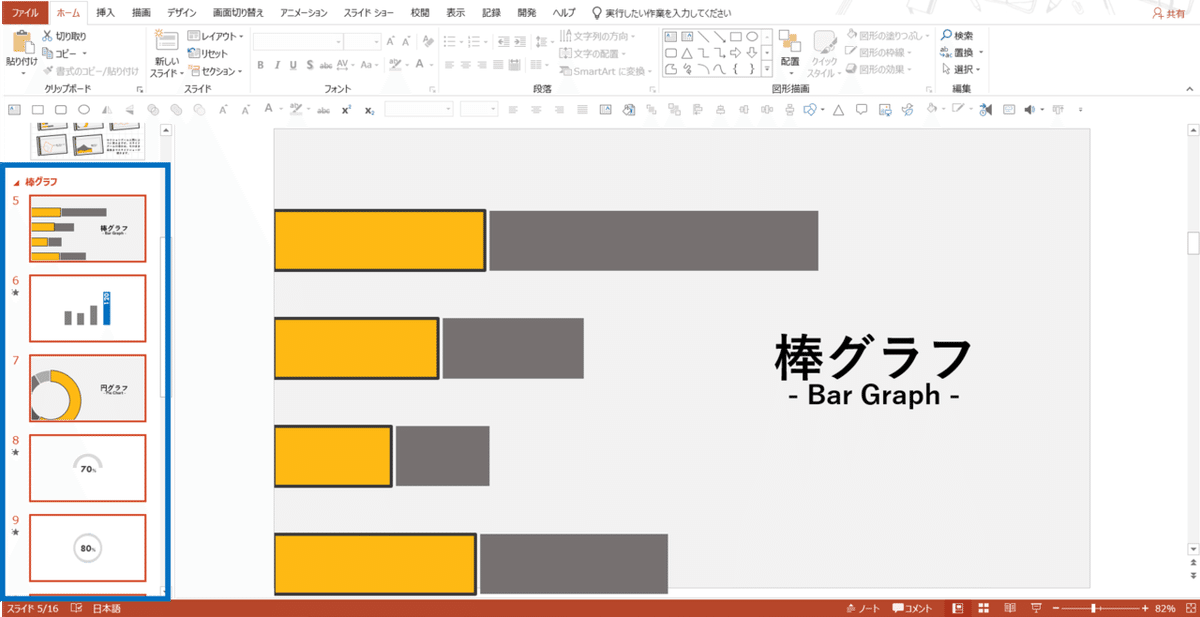Toggle Italic formatting
The width and height of the screenshot is (1200, 617).
point(277,65)
